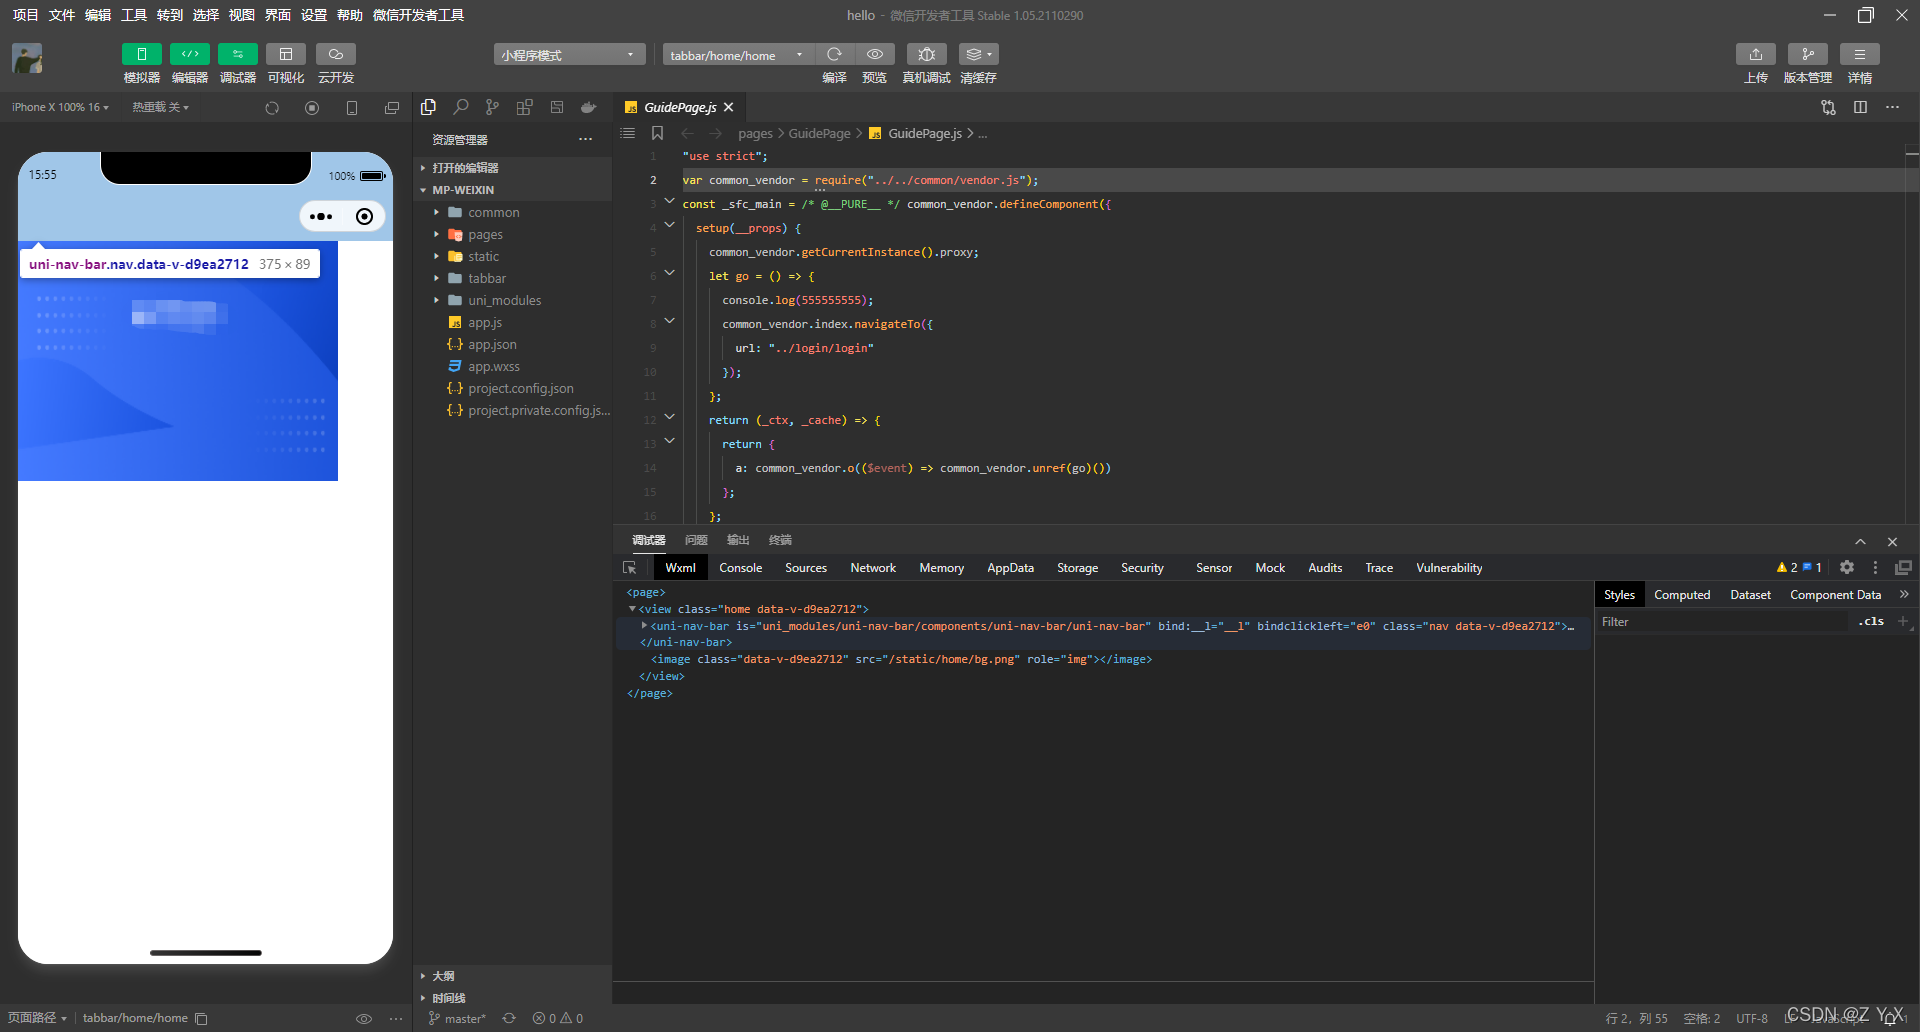Open the Console devtools tab
This screenshot has height=1032, width=1920.
coord(740,568)
